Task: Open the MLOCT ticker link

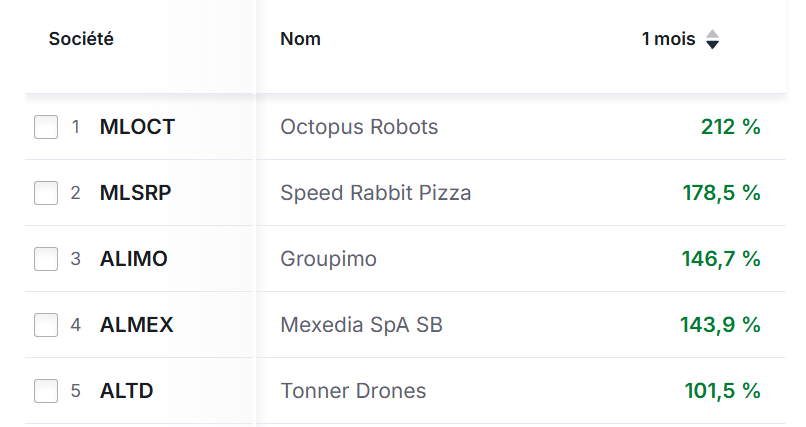Action: [137, 127]
